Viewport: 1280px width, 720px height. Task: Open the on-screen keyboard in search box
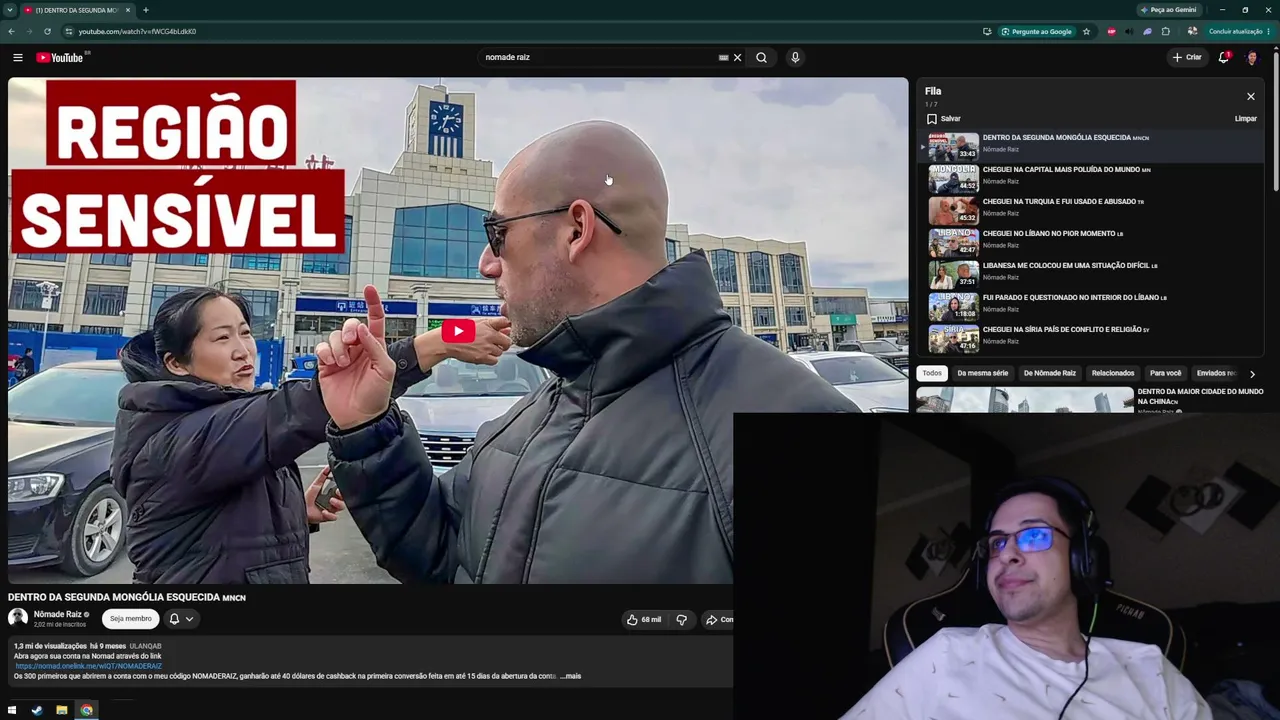tap(723, 58)
